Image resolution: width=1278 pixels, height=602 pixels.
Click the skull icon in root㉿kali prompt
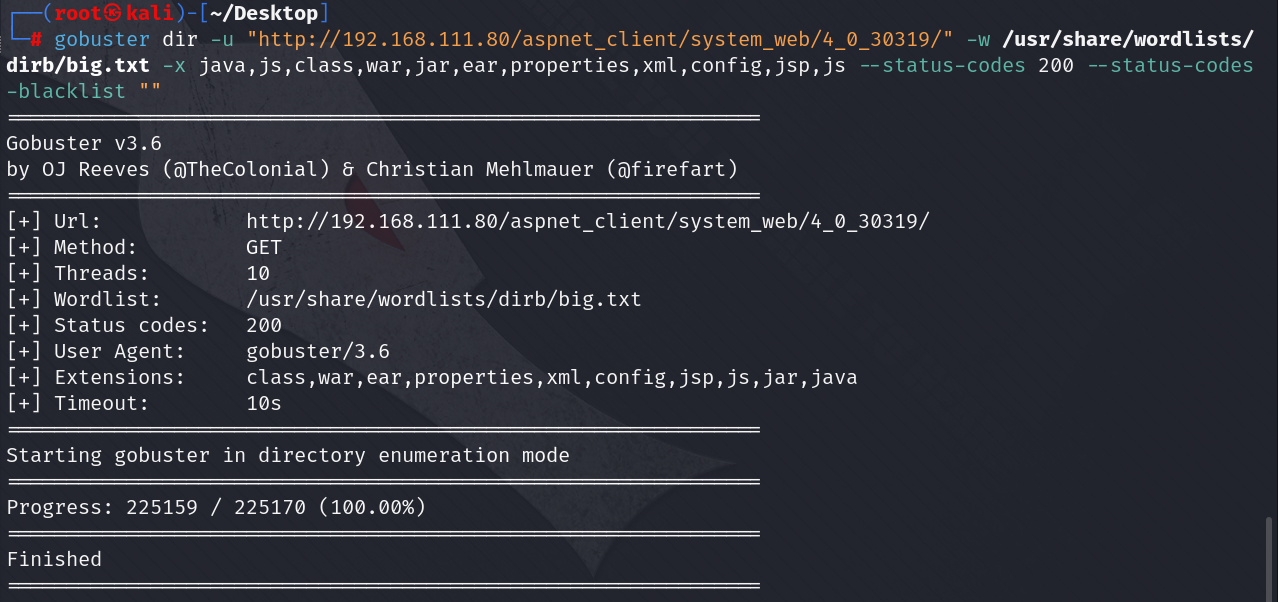[115, 14]
